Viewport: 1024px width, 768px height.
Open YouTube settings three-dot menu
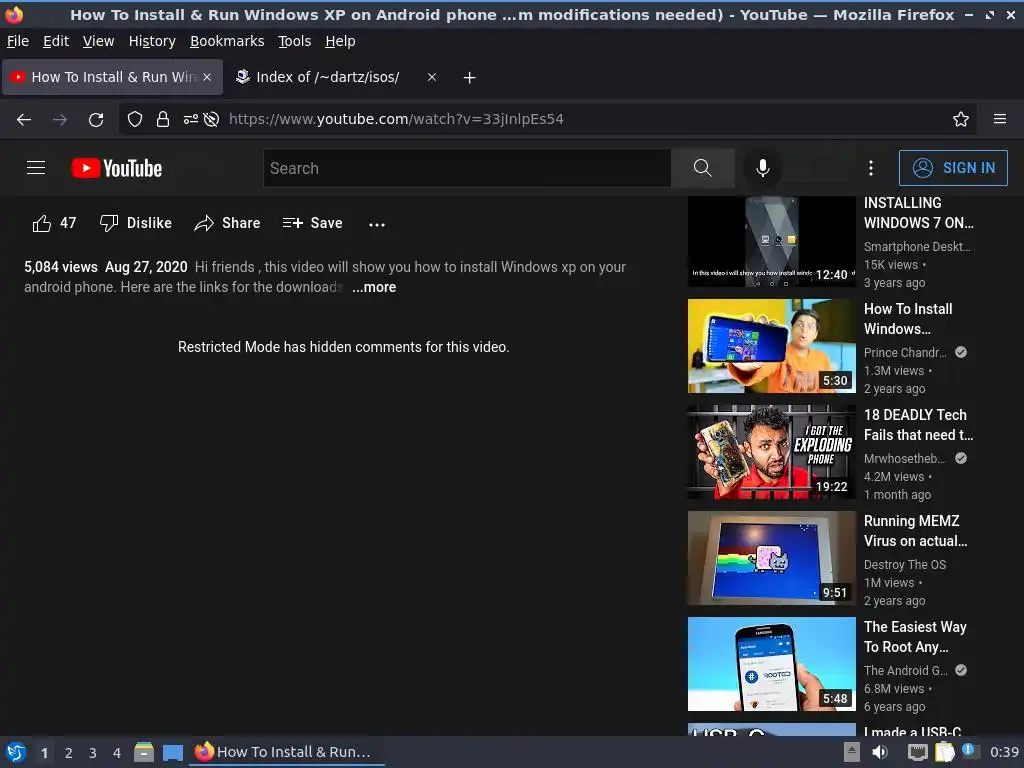coord(871,168)
